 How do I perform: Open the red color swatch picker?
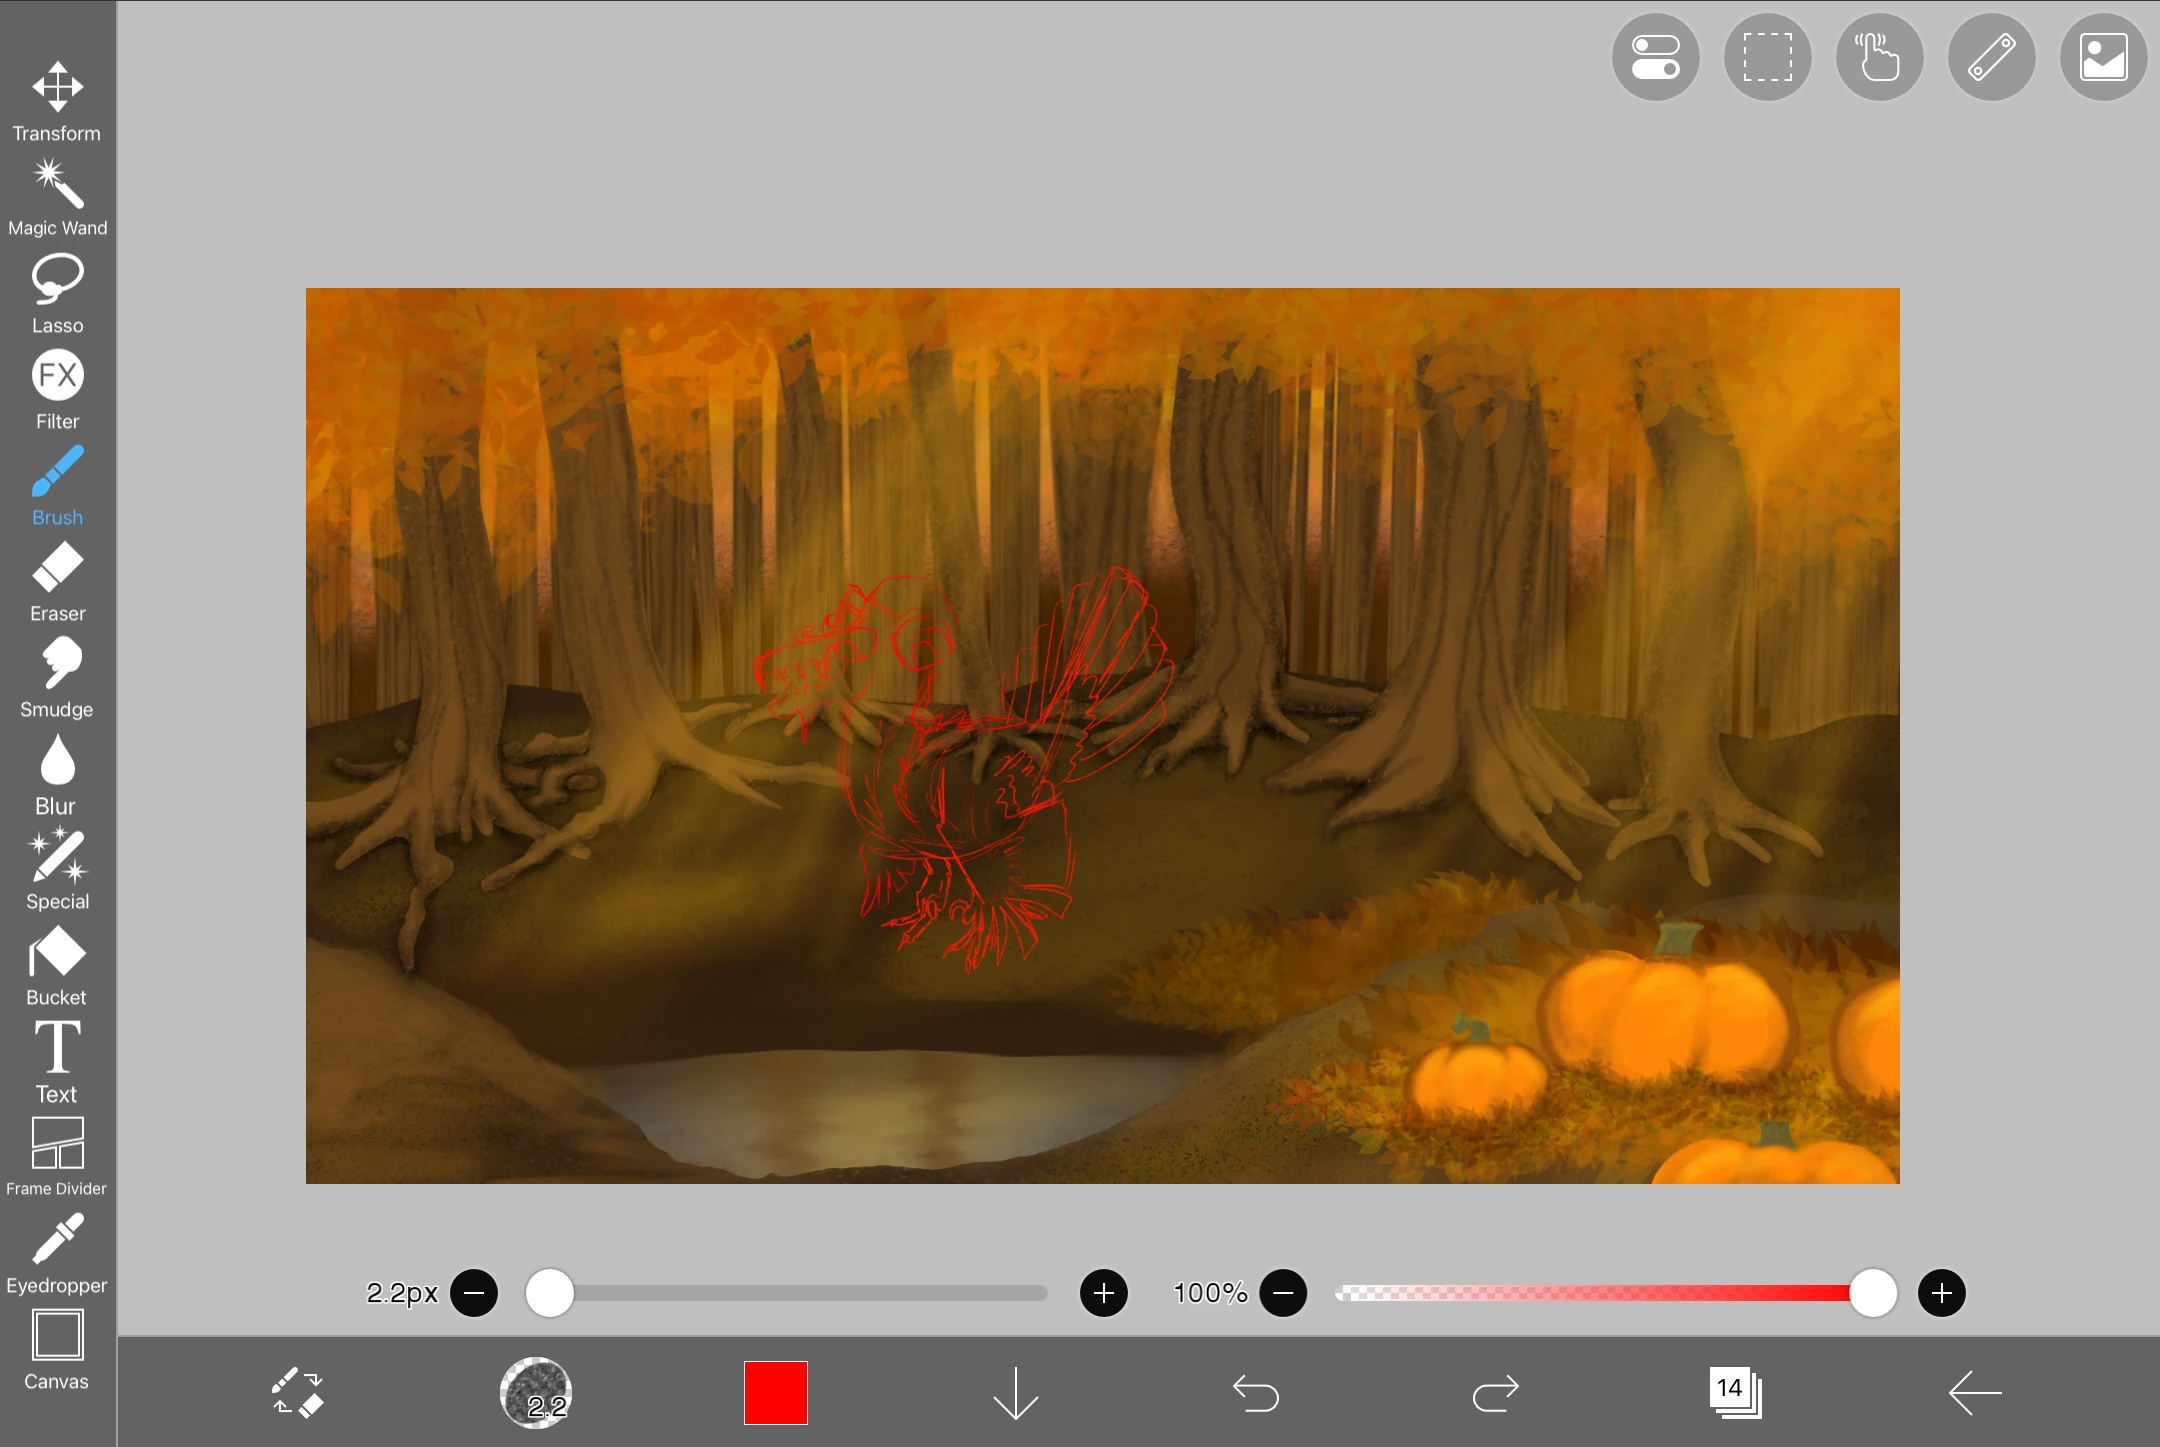point(774,1391)
